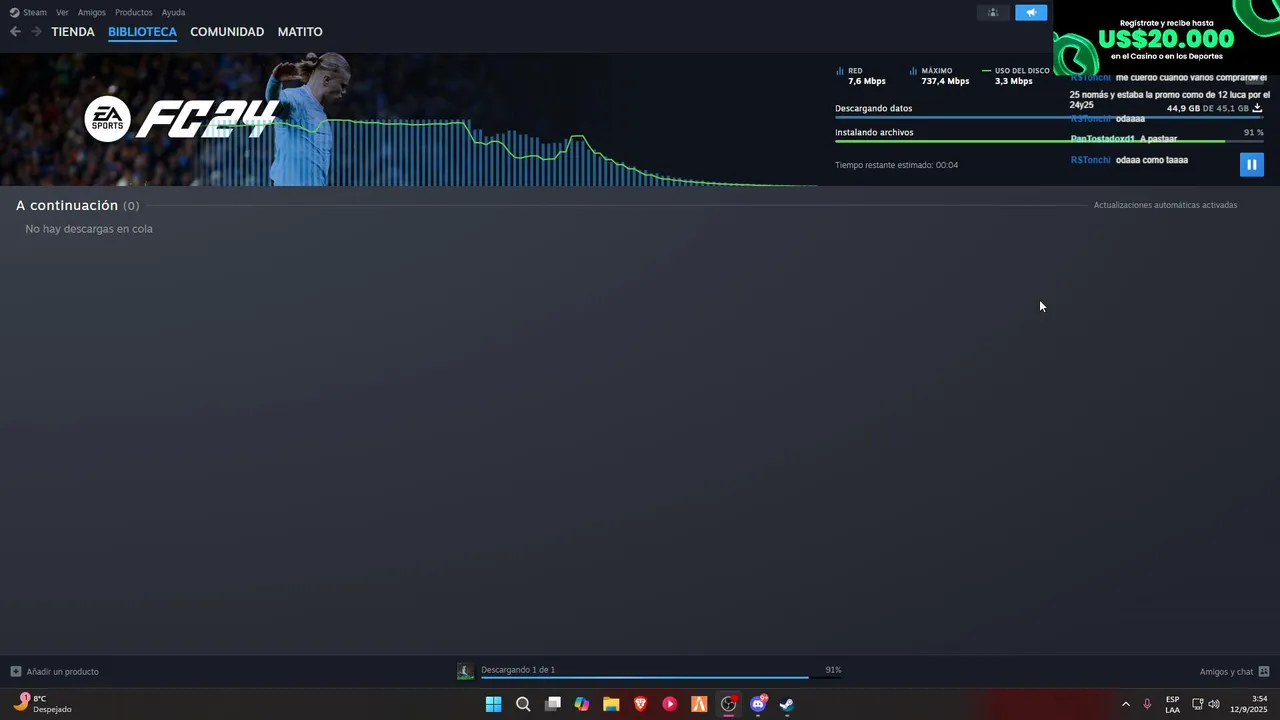Screen dimensions: 1280x720
Task: Open the weather widget showing 8°C
Action: click(x=42, y=704)
